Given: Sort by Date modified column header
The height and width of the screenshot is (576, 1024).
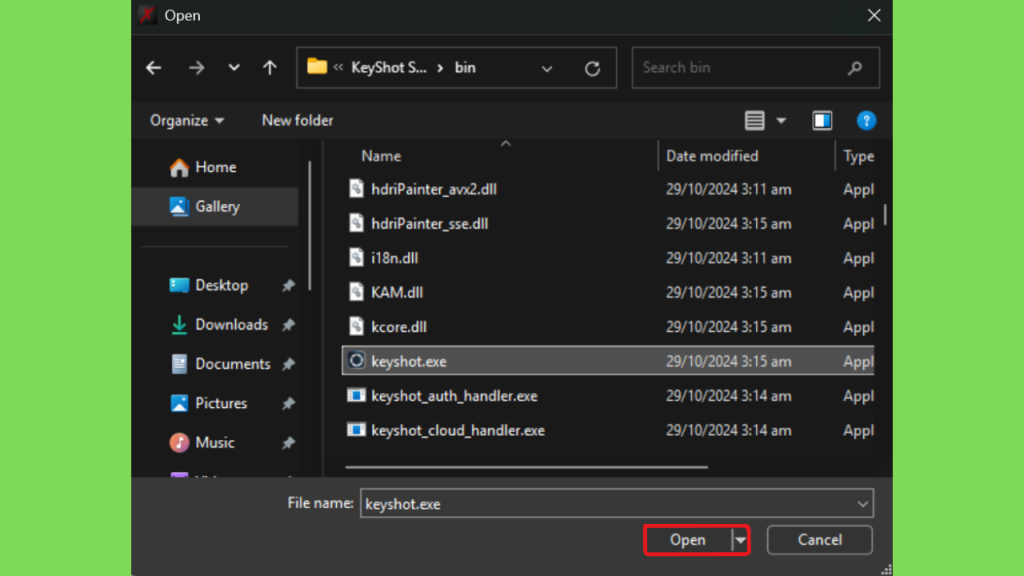Looking at the screenshot, I should click(712, 156).
